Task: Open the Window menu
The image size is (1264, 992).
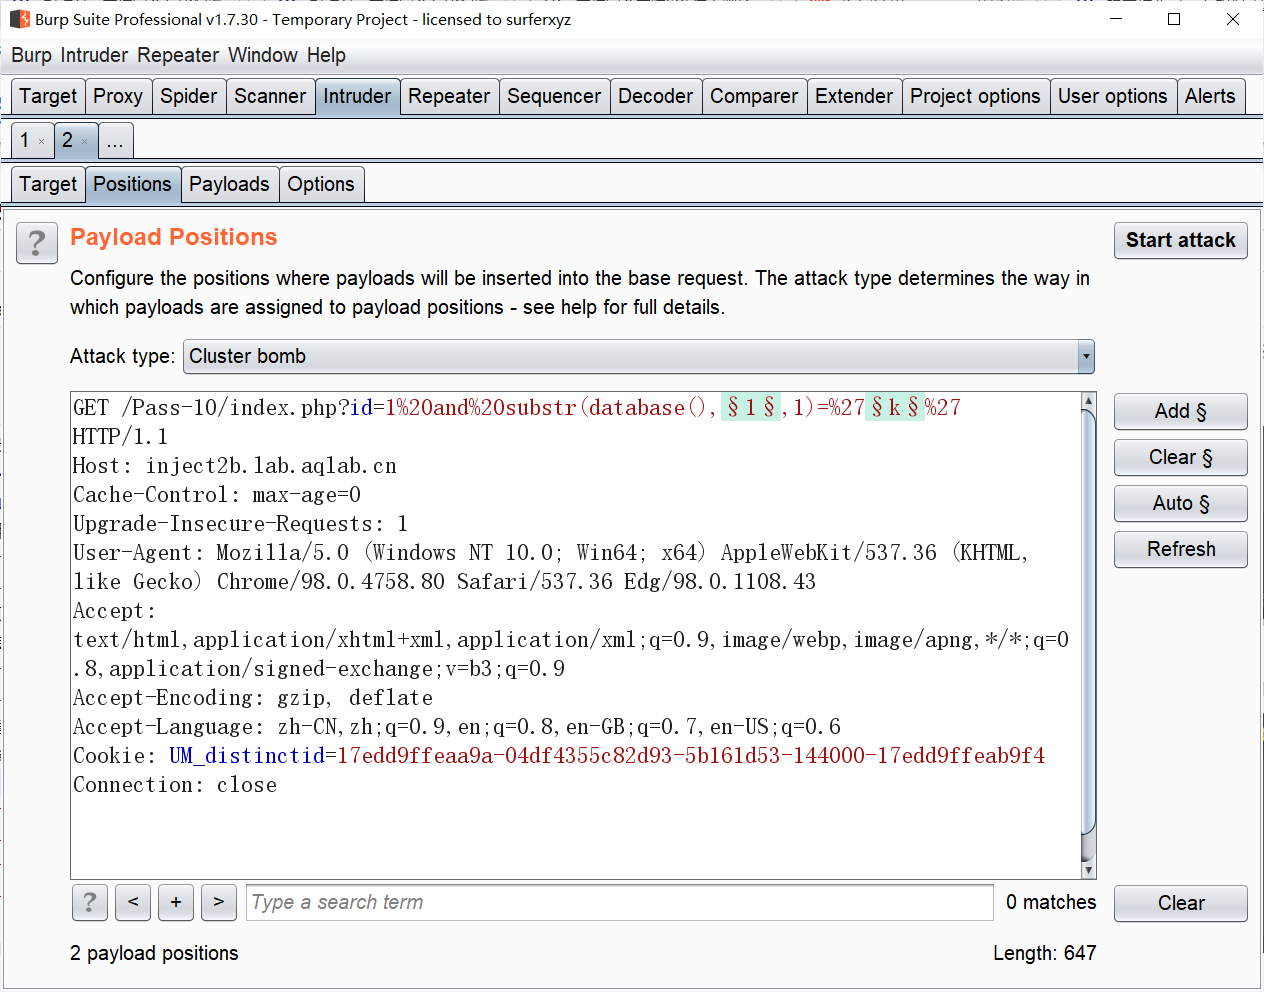Action: point(263,55)
